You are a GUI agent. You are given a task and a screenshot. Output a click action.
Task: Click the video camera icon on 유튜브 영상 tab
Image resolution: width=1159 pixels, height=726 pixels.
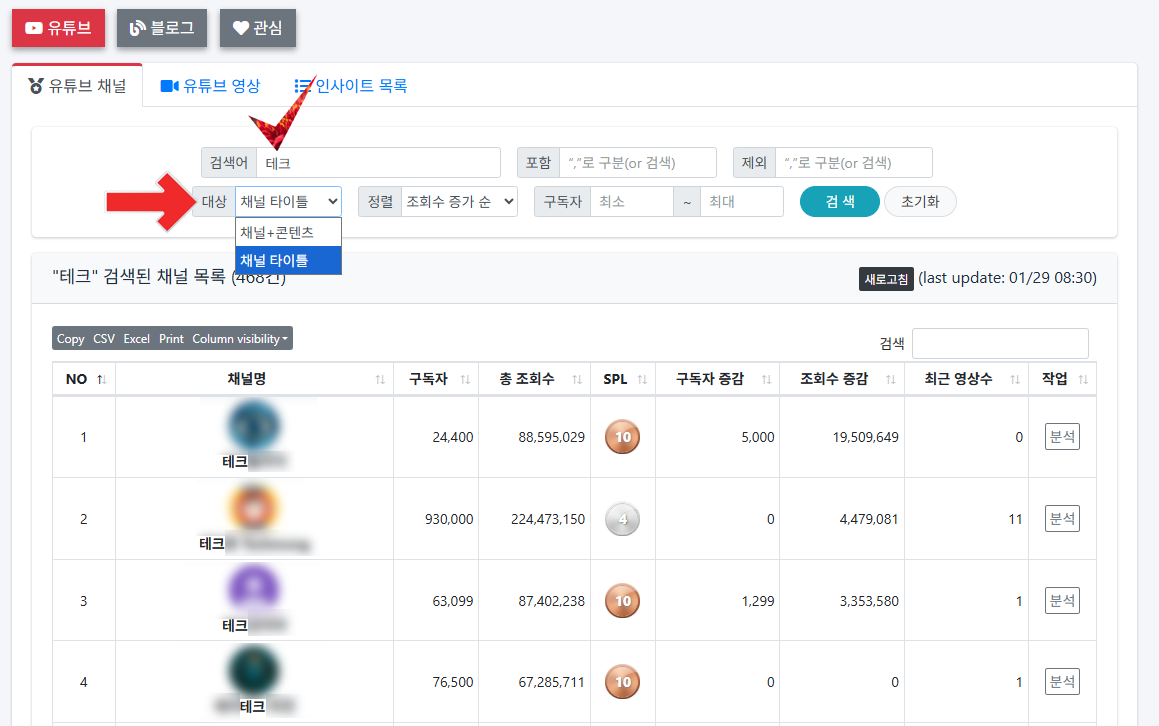(168, 86)
